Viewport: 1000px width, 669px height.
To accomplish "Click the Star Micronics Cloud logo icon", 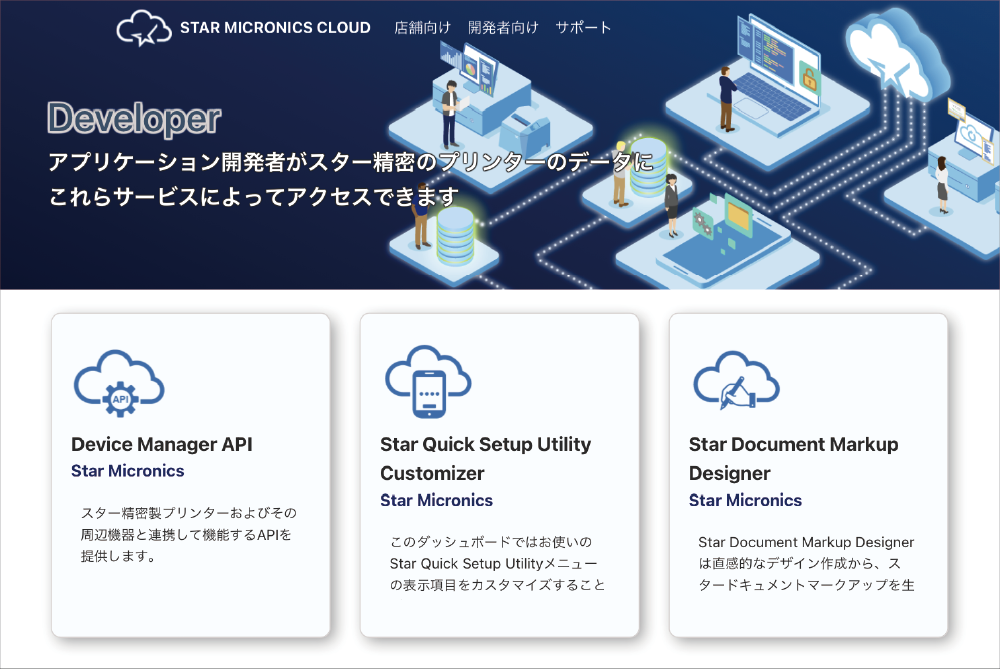I will (144, 28).
